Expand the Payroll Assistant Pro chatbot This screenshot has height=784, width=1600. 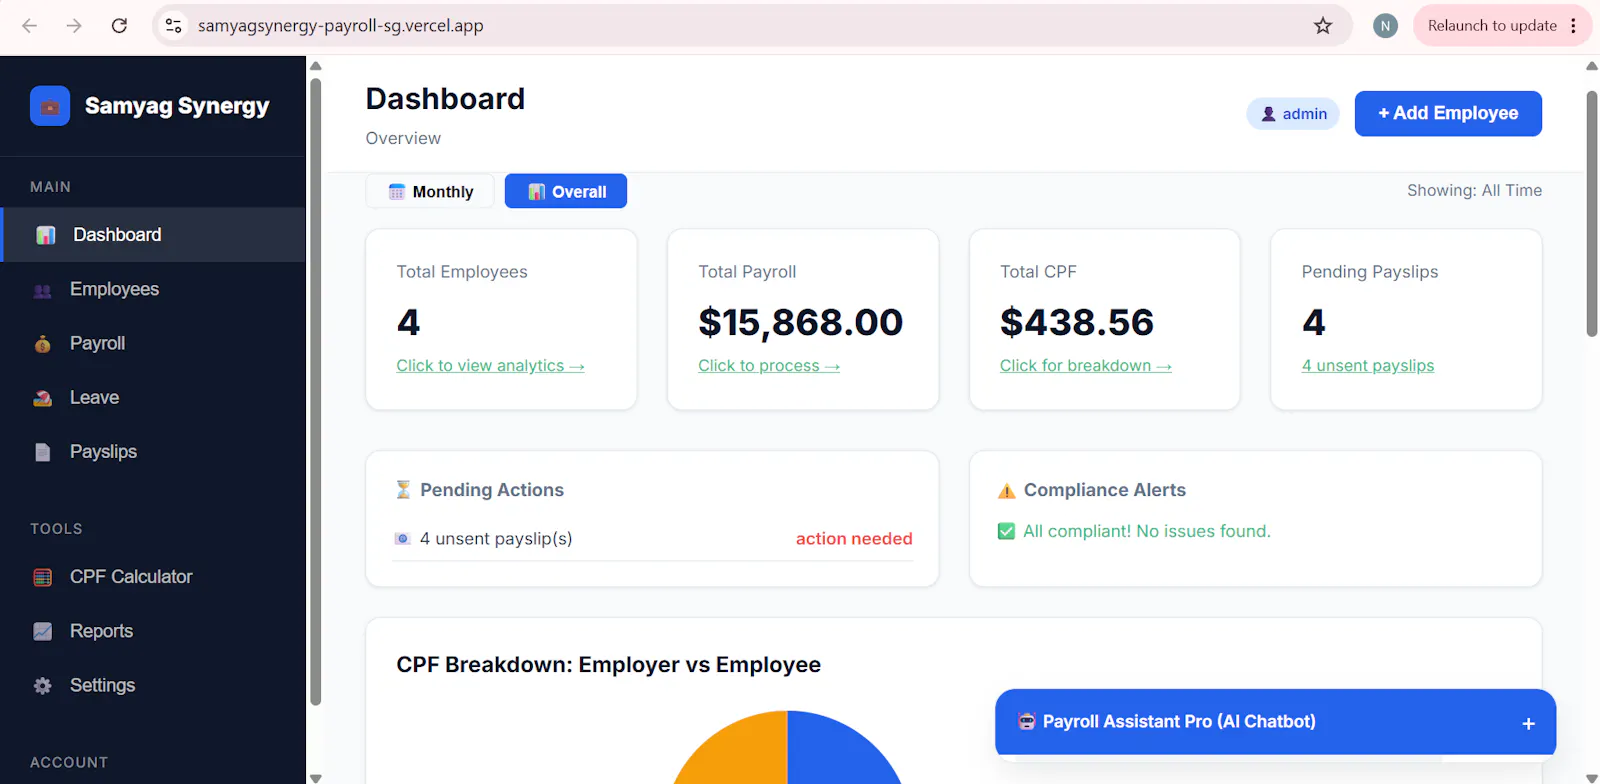tap(1275, 722)
